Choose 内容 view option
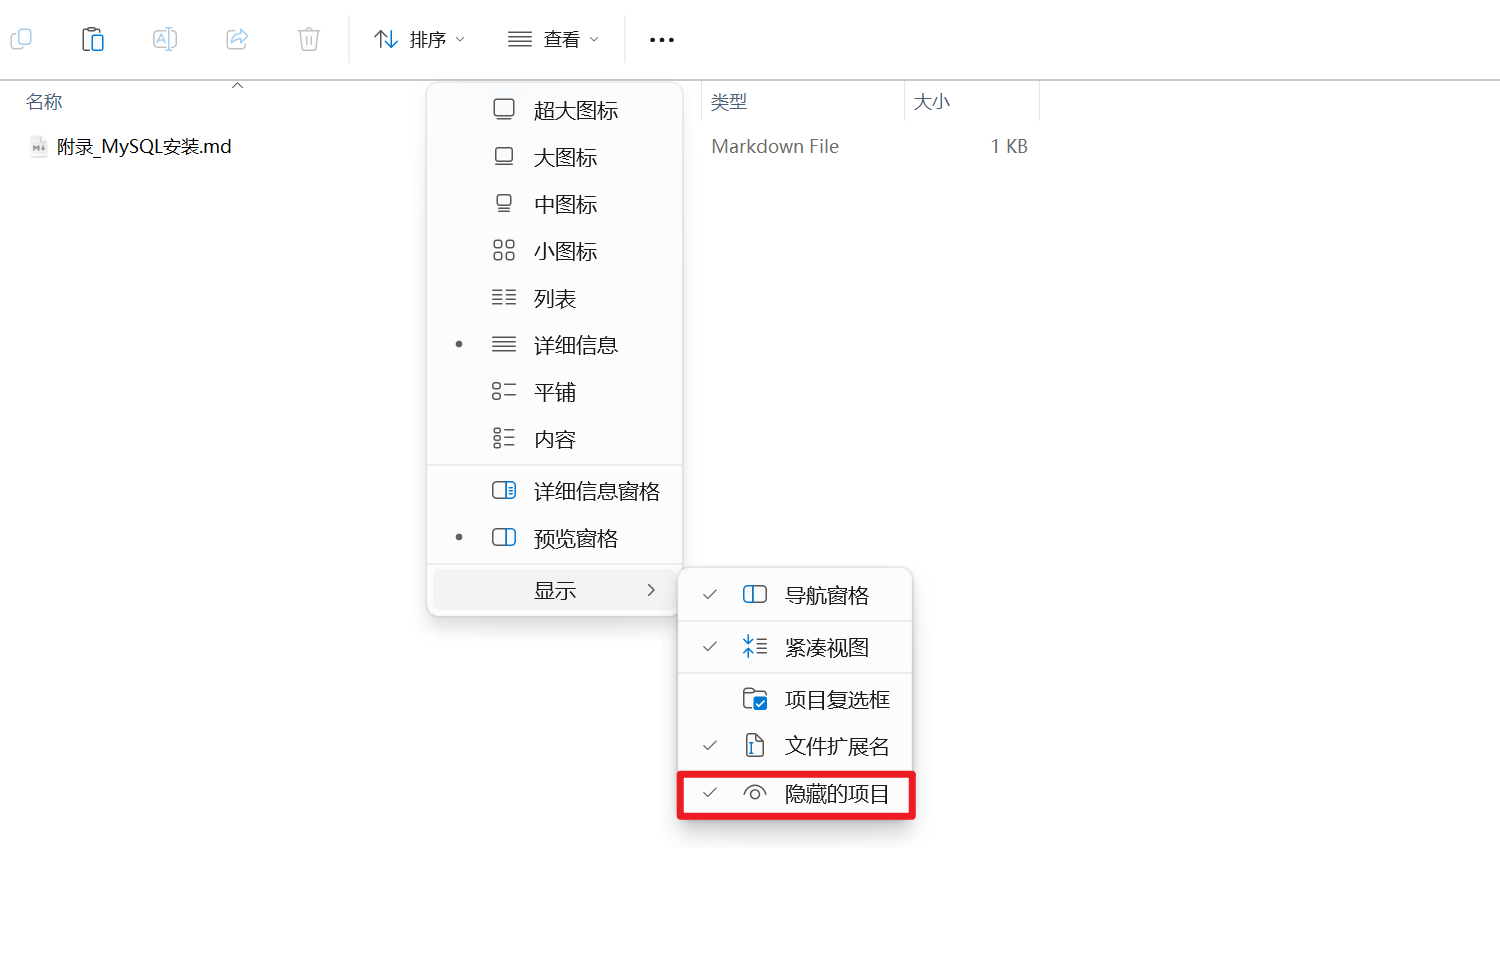 pyautogui.click(x=555, y=439)
